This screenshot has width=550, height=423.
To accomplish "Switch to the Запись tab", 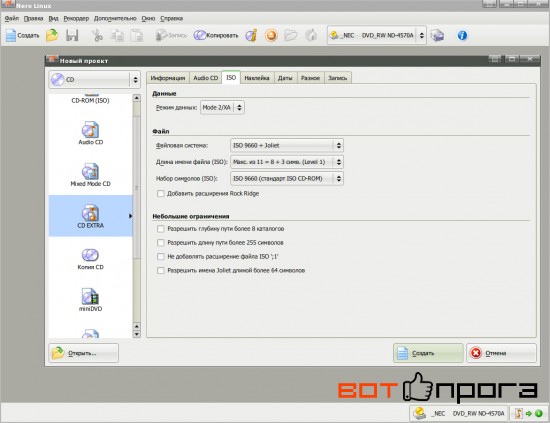I will click(337, 78).
